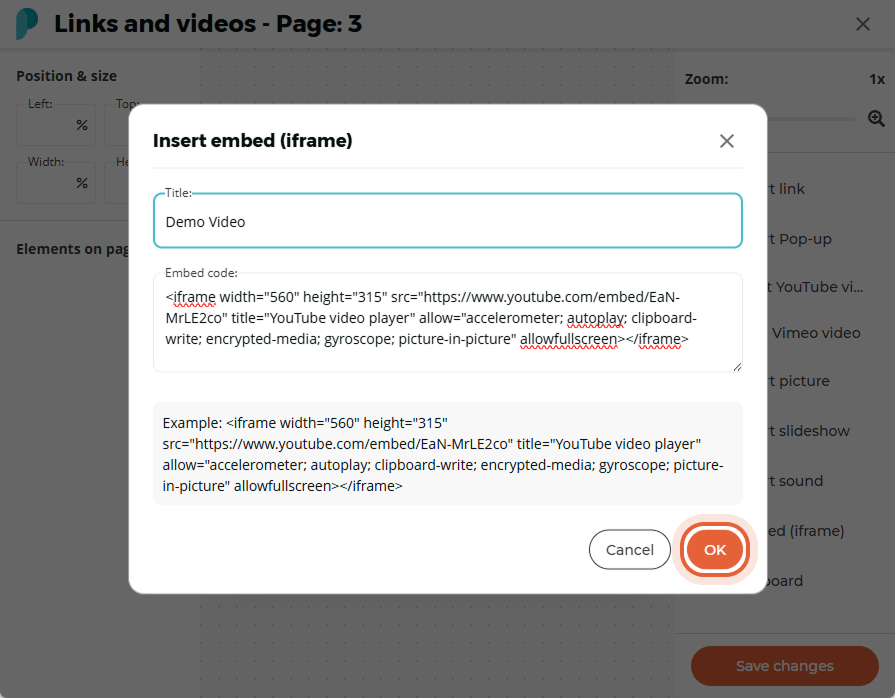
Task: Click the 1x zoom value
Action: (877, 79)
